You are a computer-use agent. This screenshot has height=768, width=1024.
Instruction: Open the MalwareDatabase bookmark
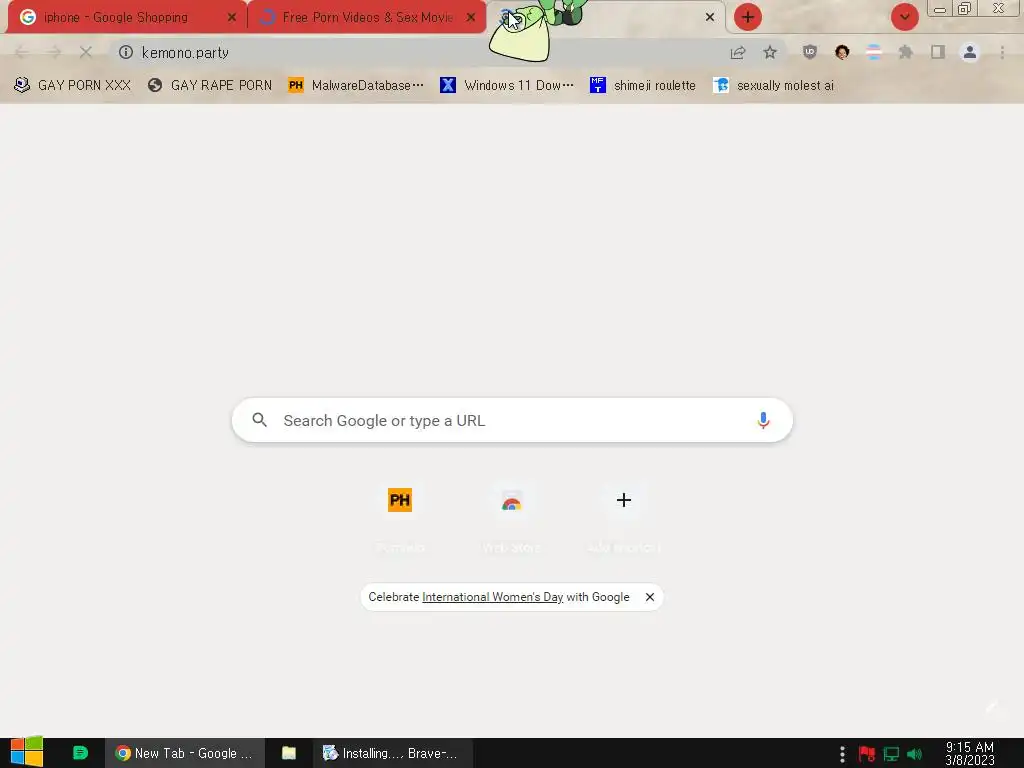pos(356,86)
